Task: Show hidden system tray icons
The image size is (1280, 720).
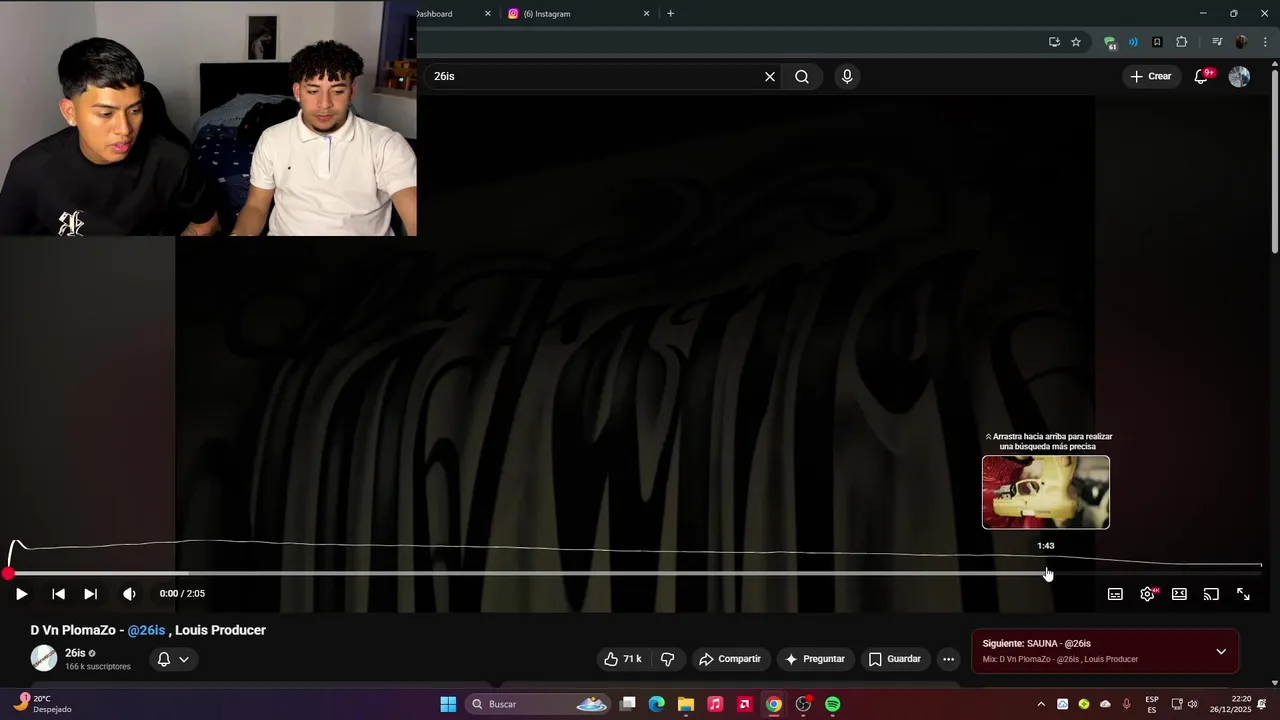Action: [x=1040, y=704]
